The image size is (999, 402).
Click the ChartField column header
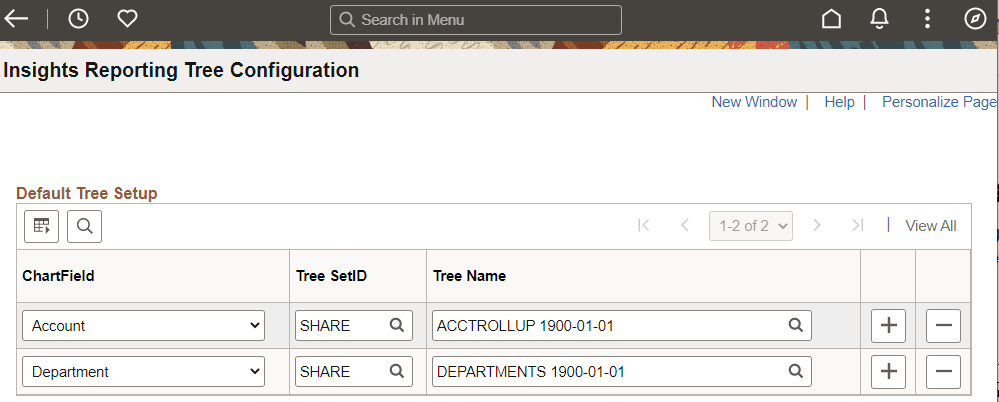point(58,276)
